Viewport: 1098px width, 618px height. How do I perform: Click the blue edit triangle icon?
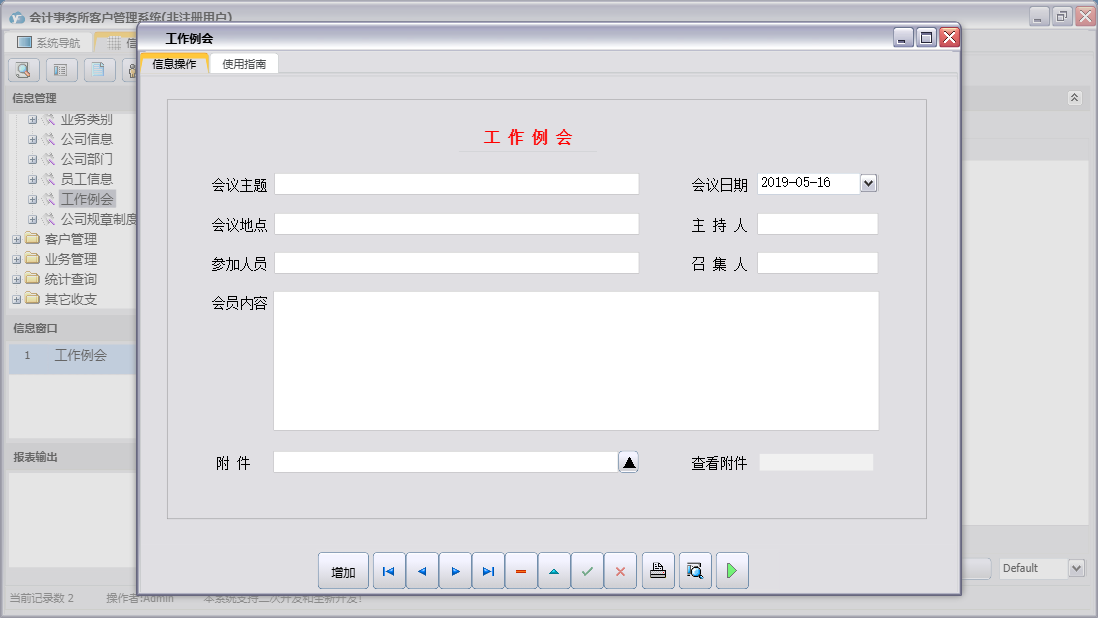click(x=554, y=570)
